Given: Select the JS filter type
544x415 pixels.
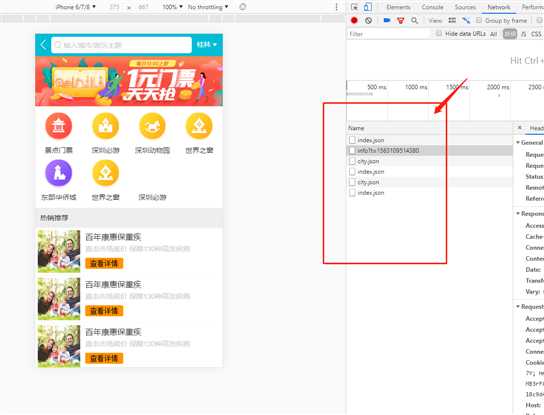Looking at the screenshot, I should click(x=524, y=34).
